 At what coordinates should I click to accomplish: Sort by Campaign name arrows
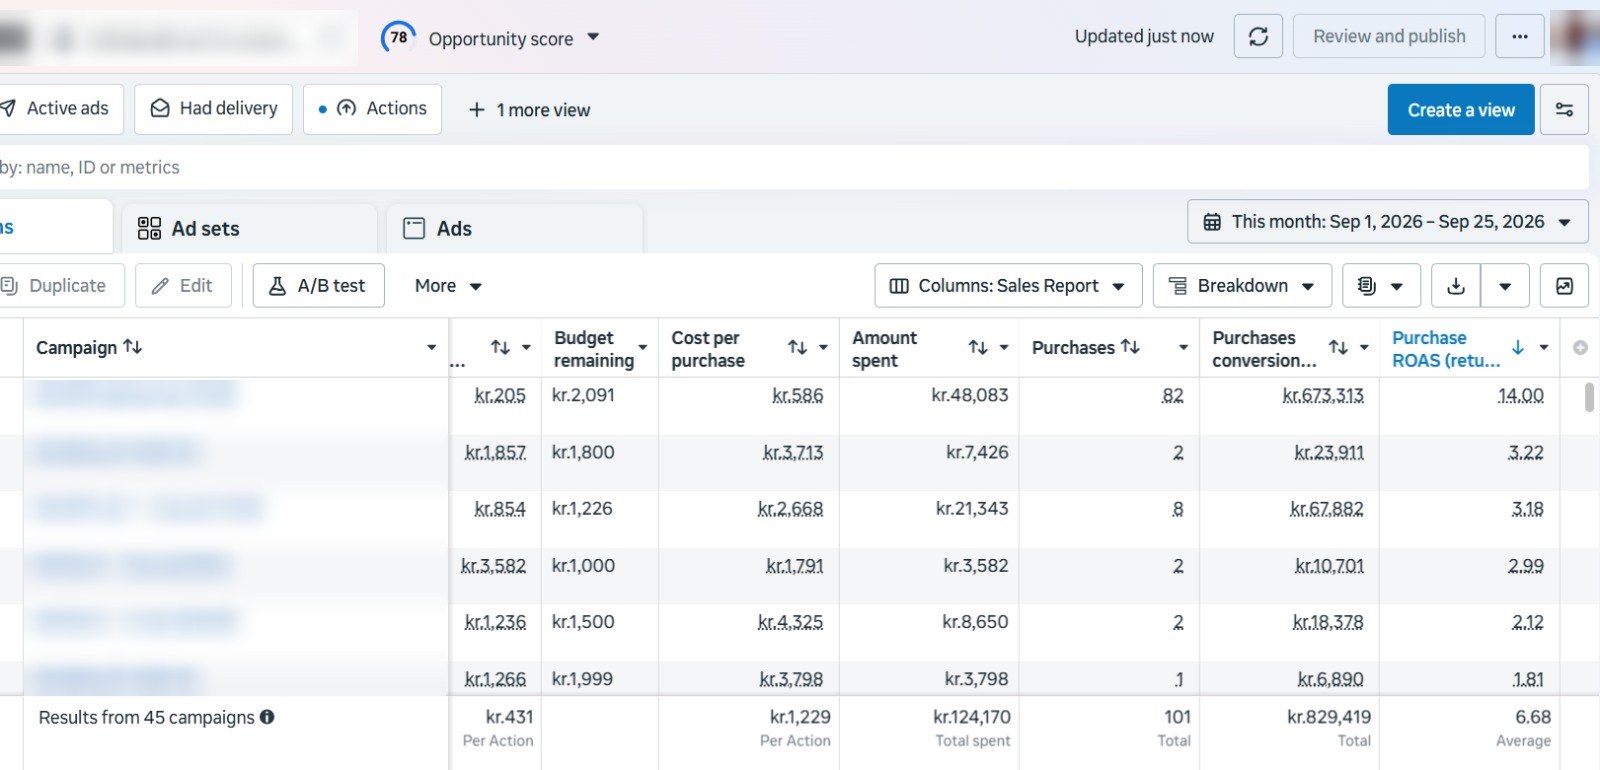tap(133, 347)
